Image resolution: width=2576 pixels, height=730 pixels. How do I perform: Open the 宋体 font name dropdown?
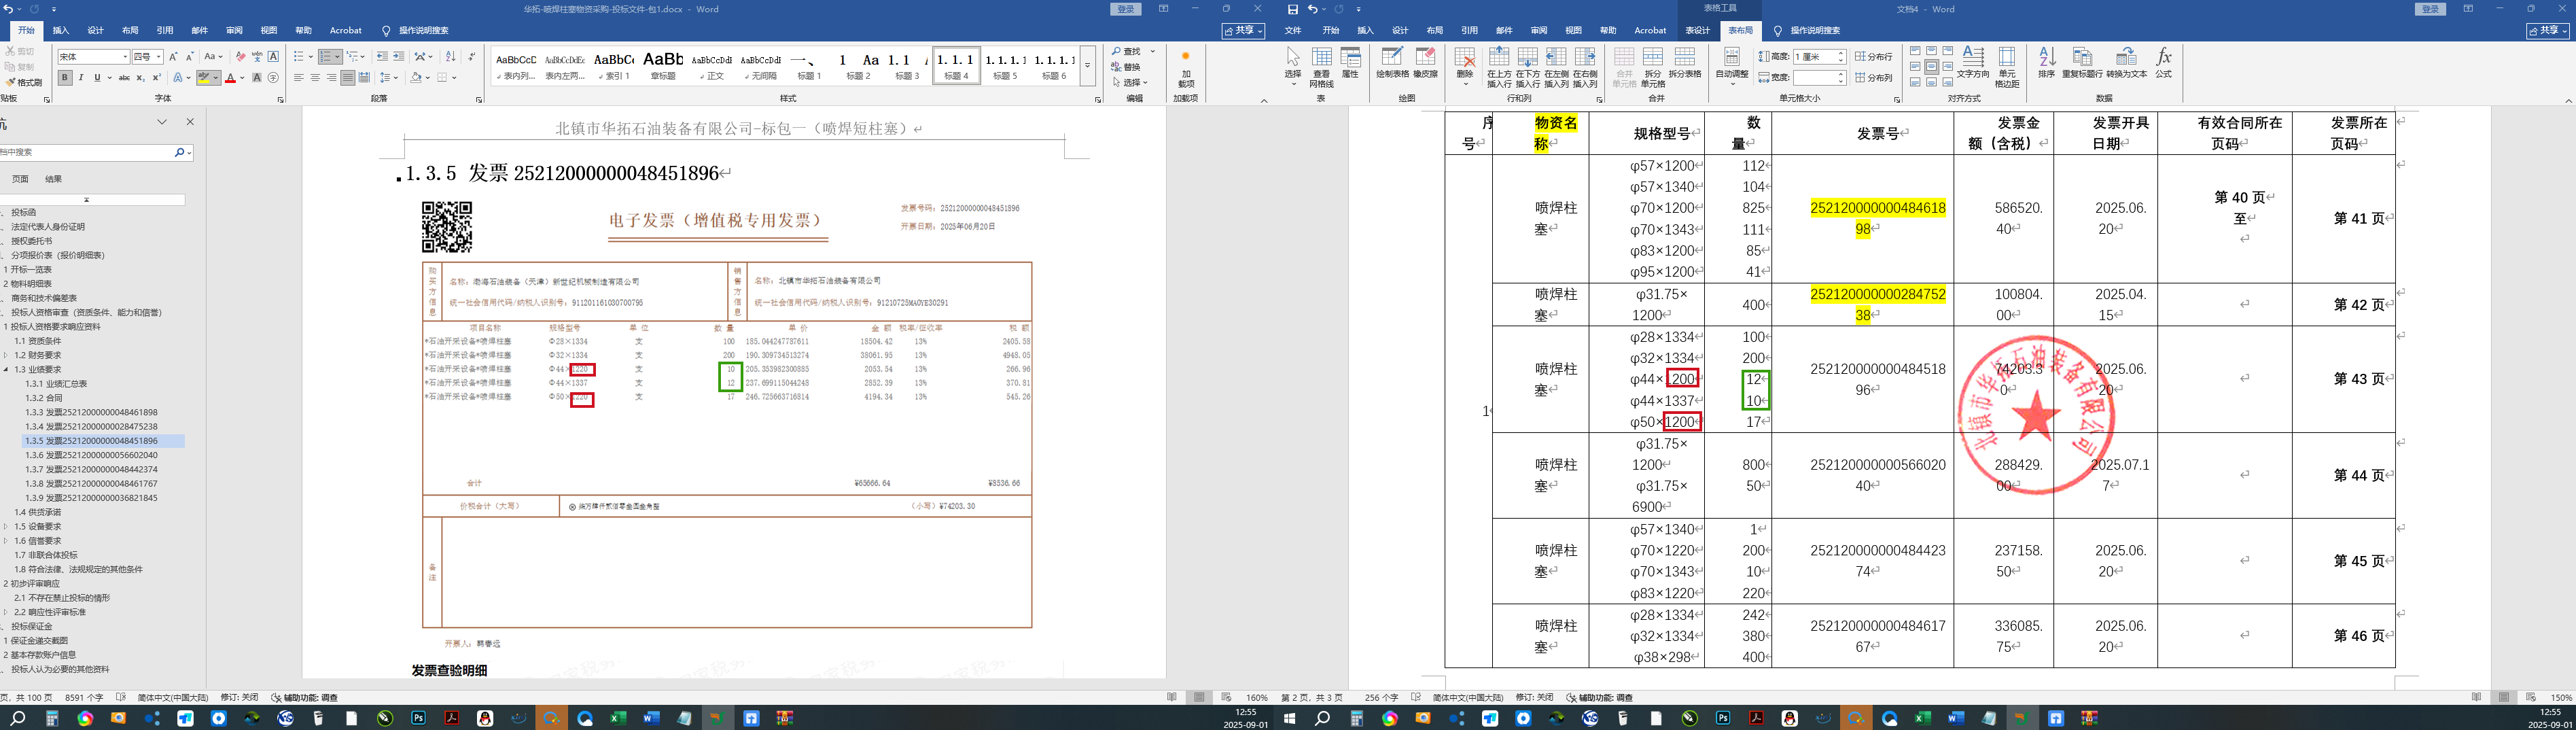point(125,57)
